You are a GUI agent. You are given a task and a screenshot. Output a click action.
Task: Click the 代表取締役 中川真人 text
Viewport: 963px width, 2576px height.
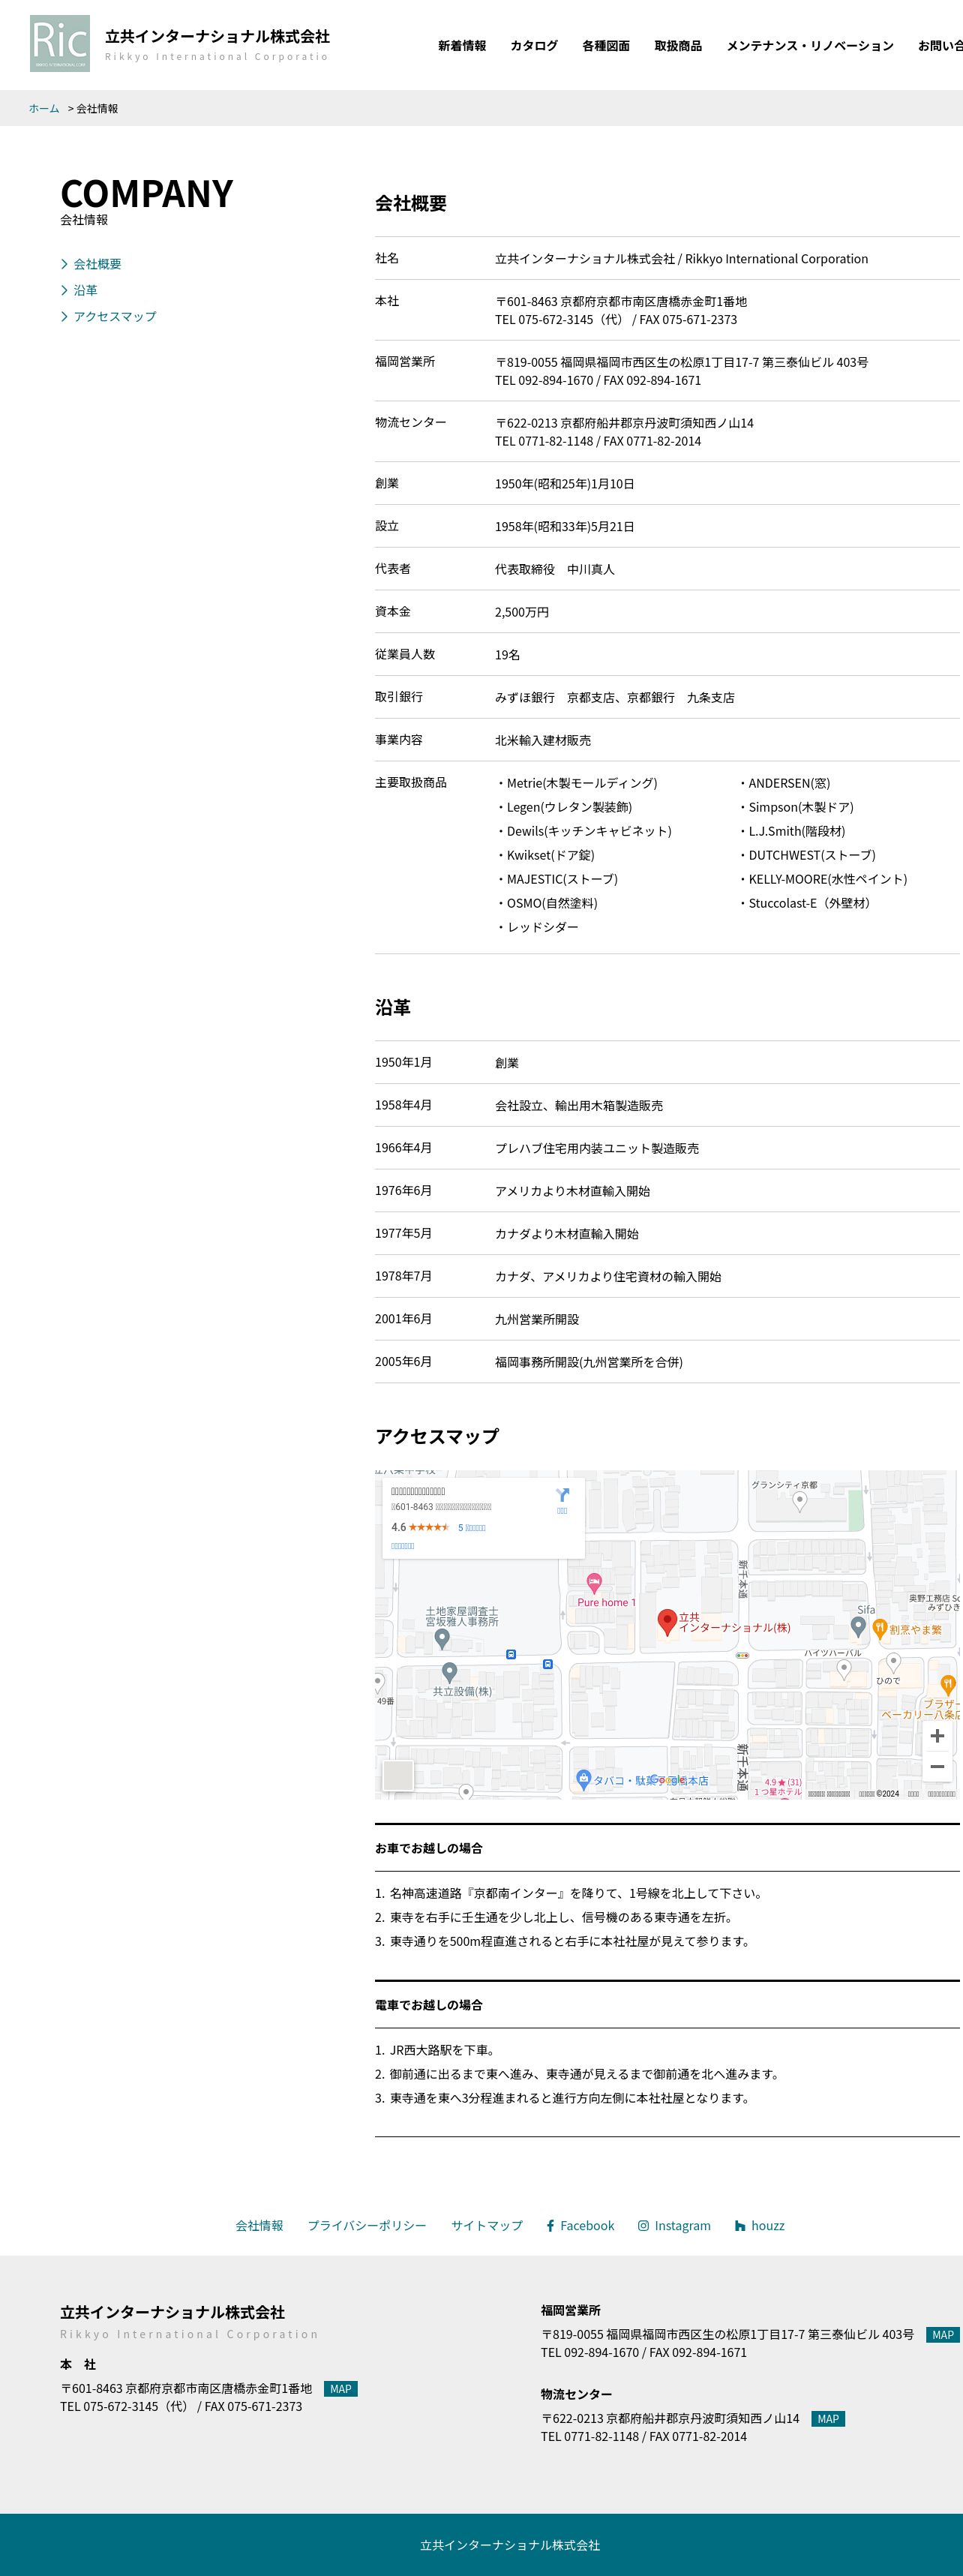[x=555, y=569]
